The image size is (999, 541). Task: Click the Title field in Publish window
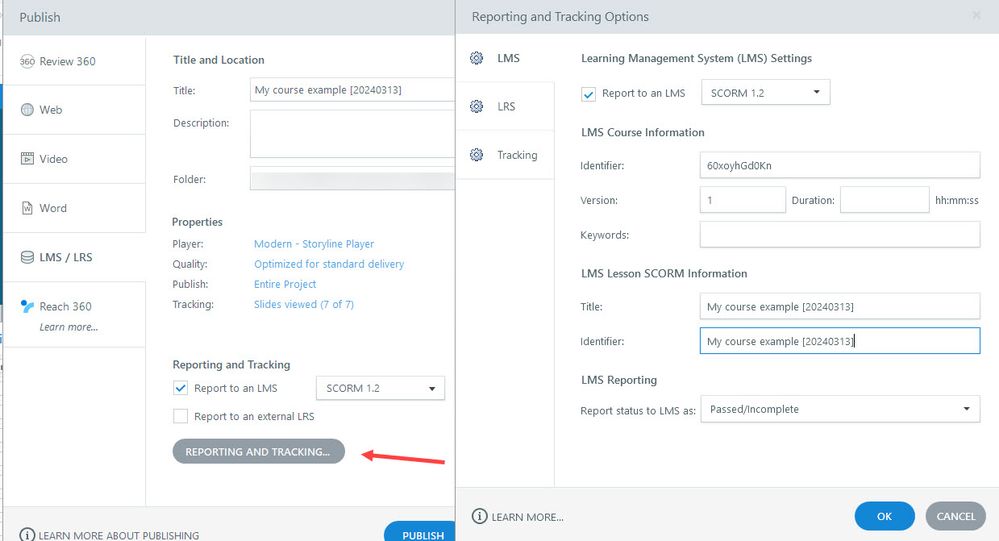click(x=352, y=90)
